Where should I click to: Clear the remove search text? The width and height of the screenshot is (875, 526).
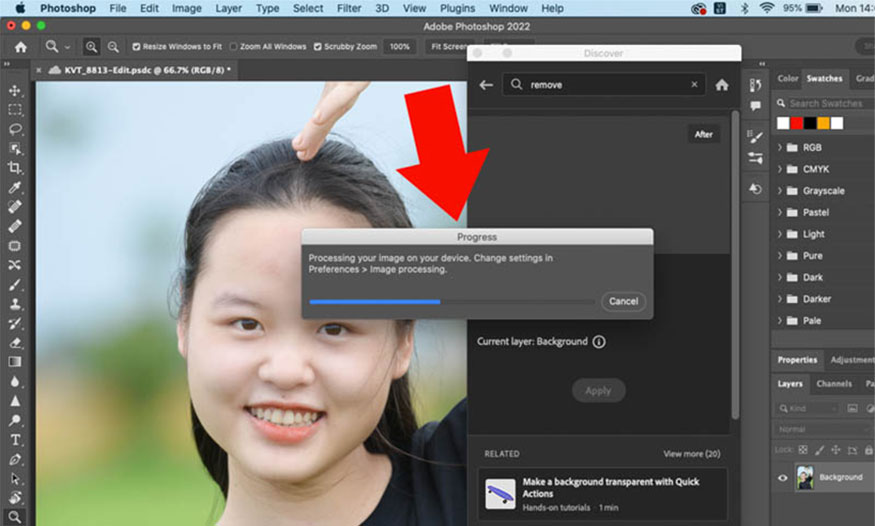point(694,84)
